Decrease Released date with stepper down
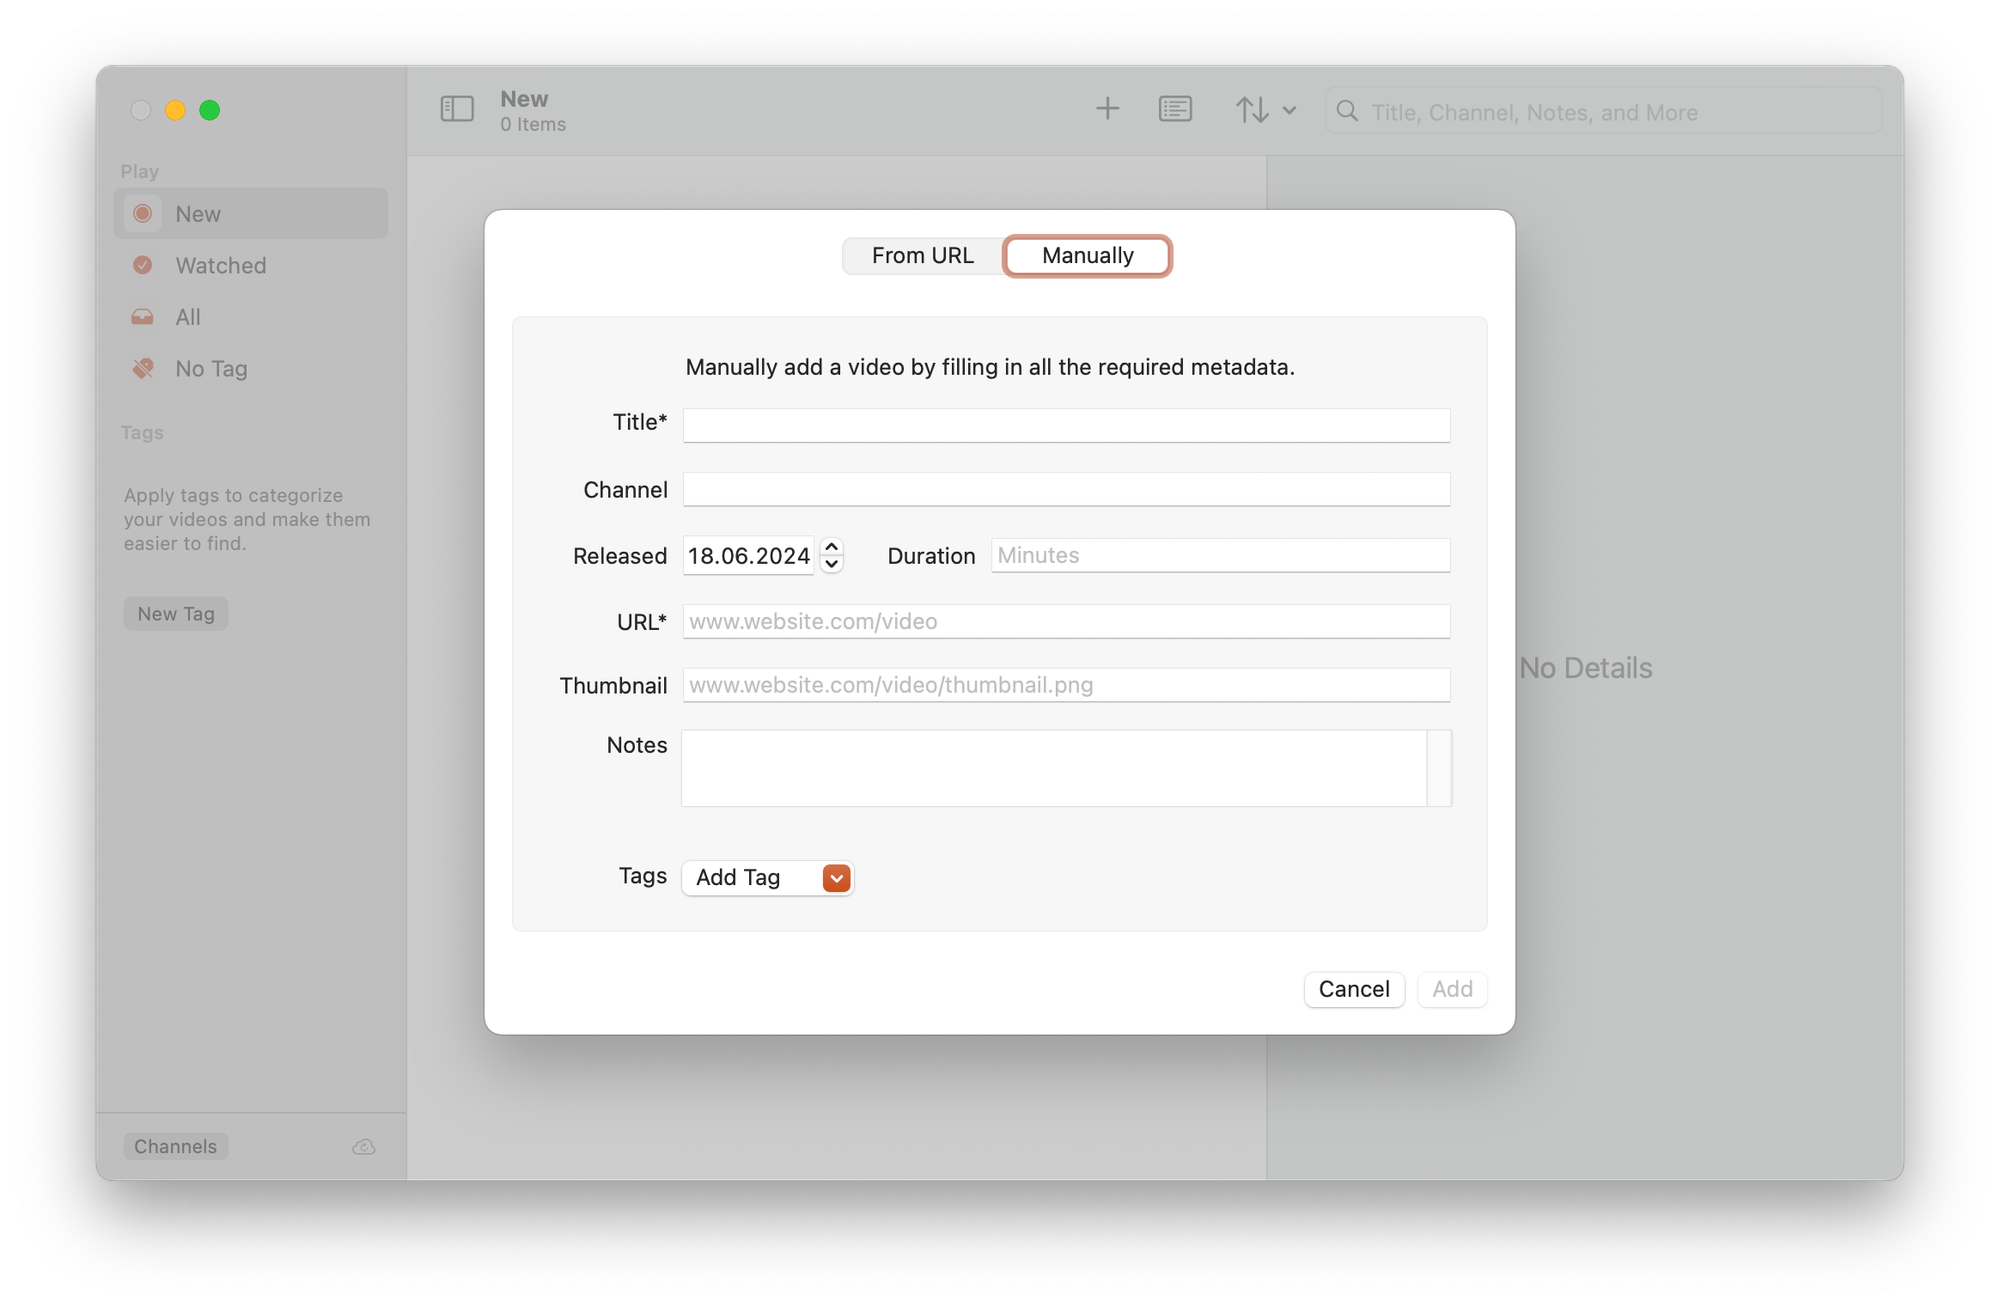Screen dimensions: 2000x1308 pos(831,564)
